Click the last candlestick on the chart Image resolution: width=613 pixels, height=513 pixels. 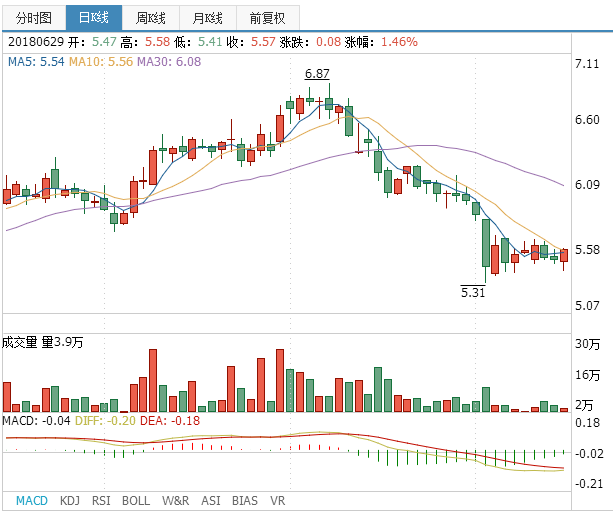pos(564,255)
